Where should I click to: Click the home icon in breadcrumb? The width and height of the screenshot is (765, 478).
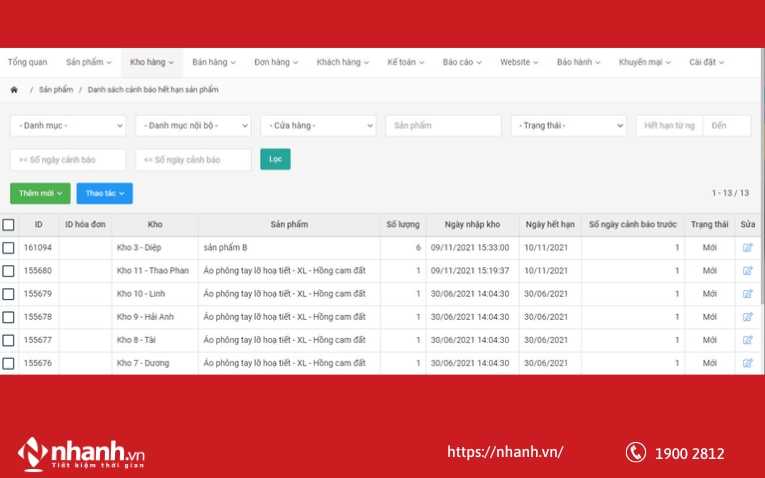[x=14, y=90]
